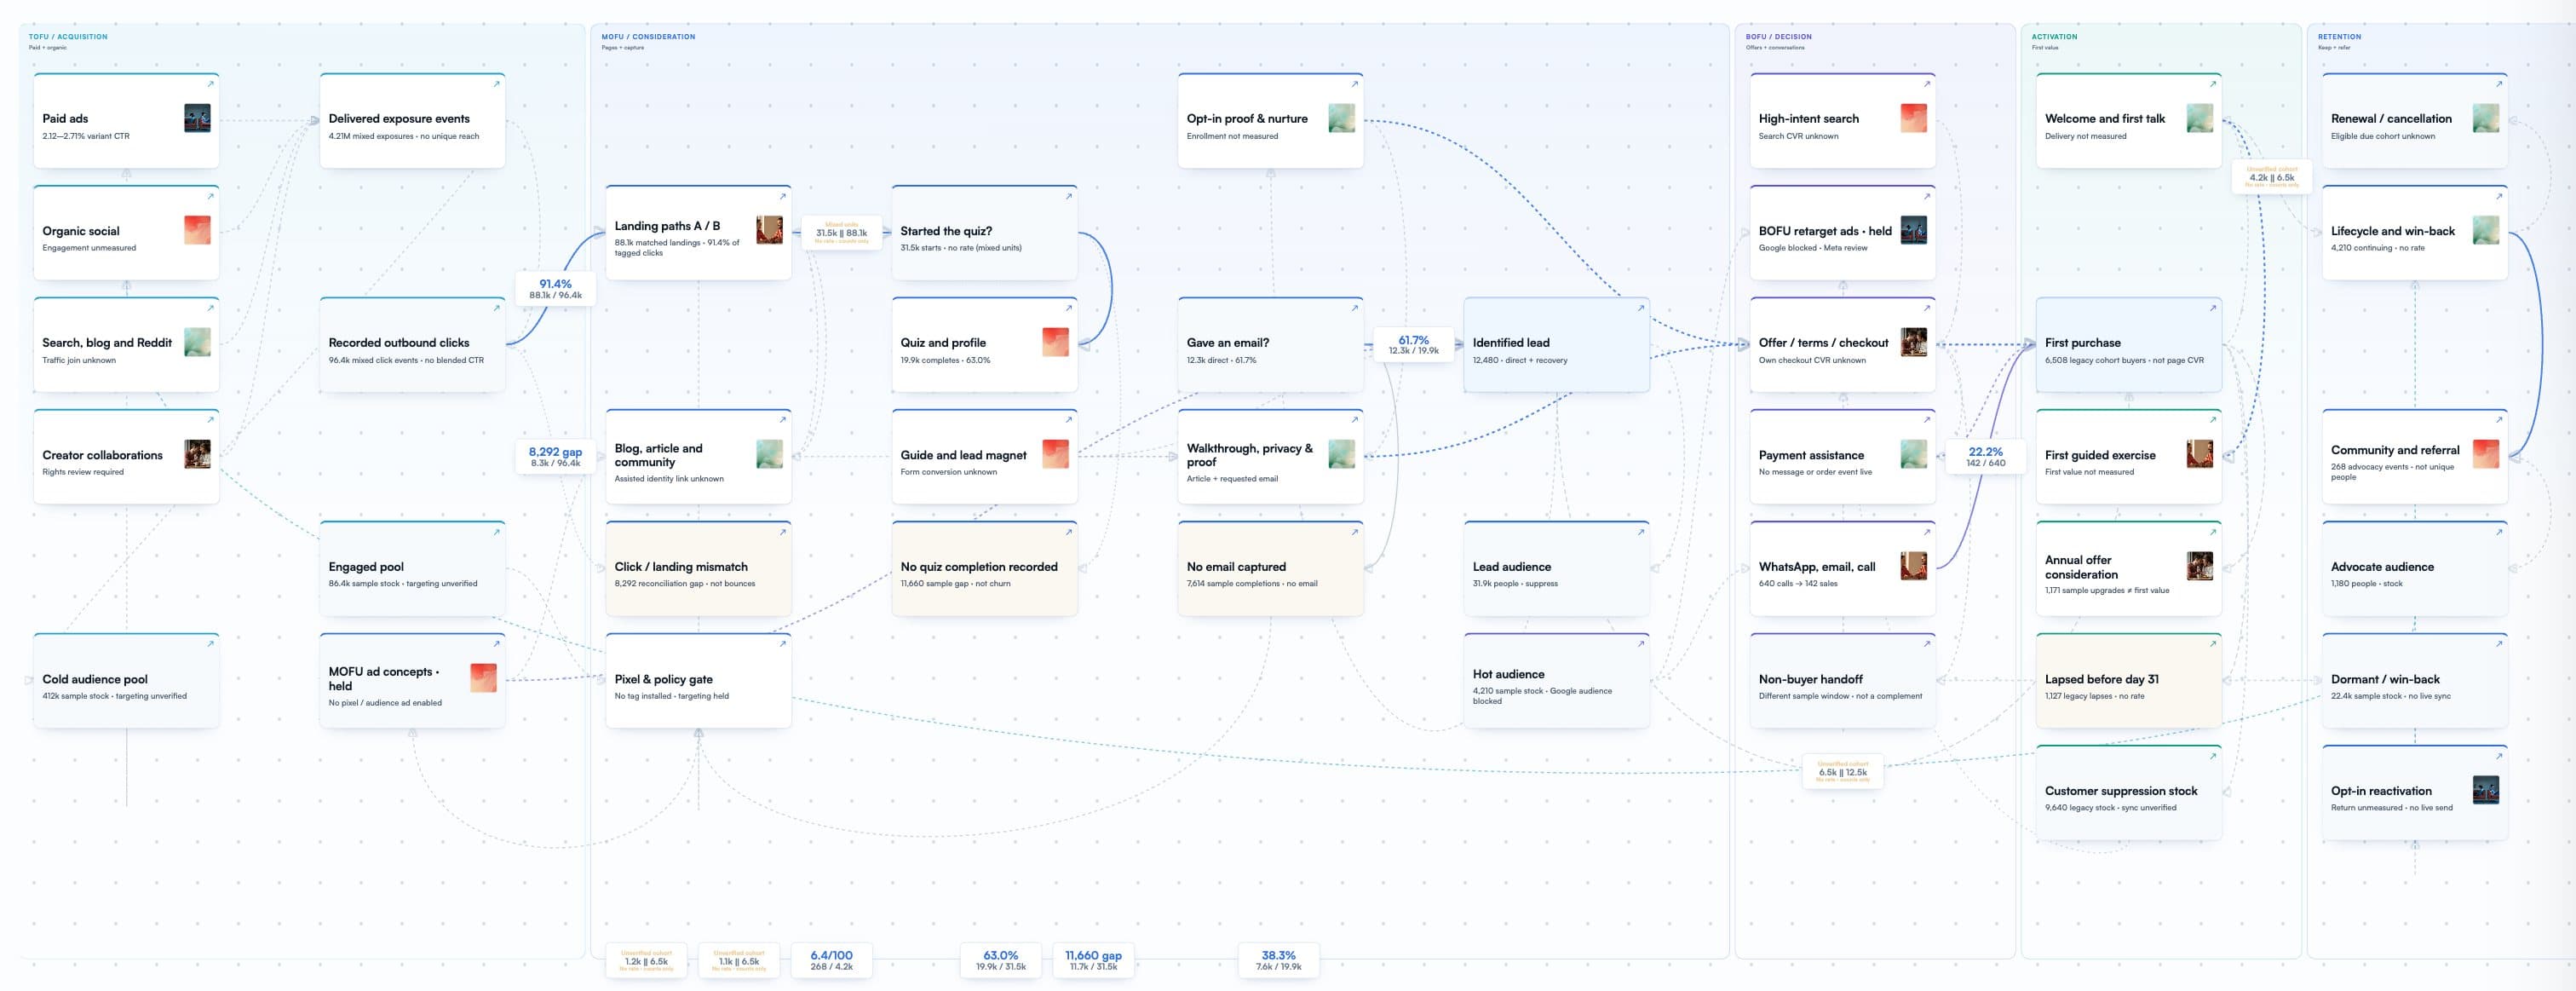Viewport: 2576px width, 991px height.
Task: Click the Paid ads thumbnail image
Action: (x=197, y=119)
